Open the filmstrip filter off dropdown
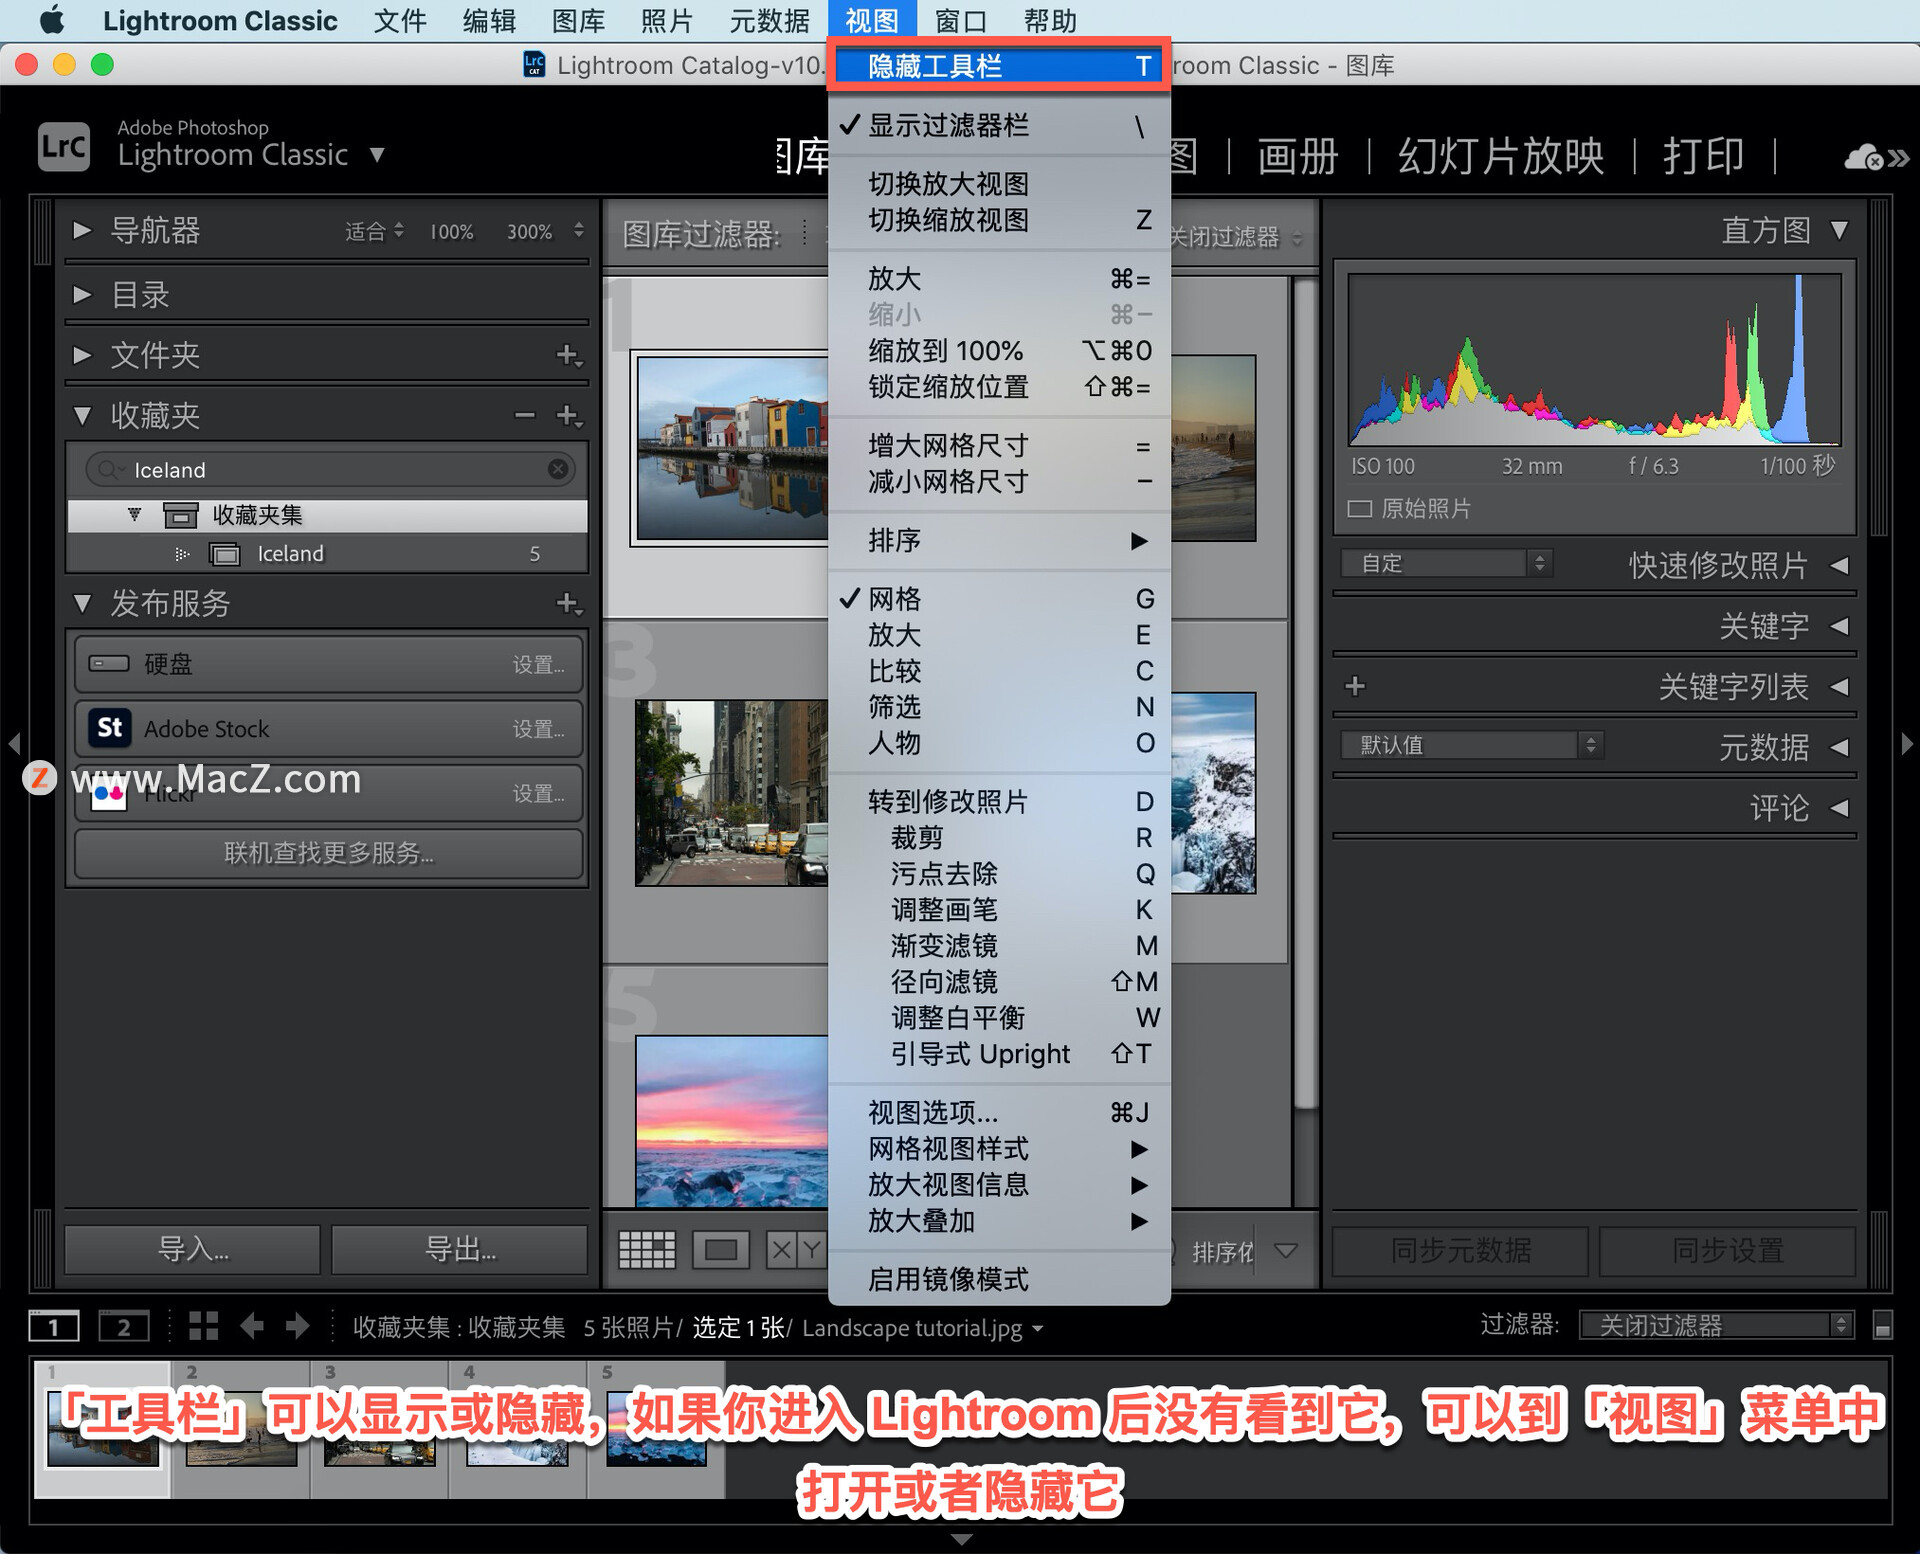 tap(1716, 1325)
